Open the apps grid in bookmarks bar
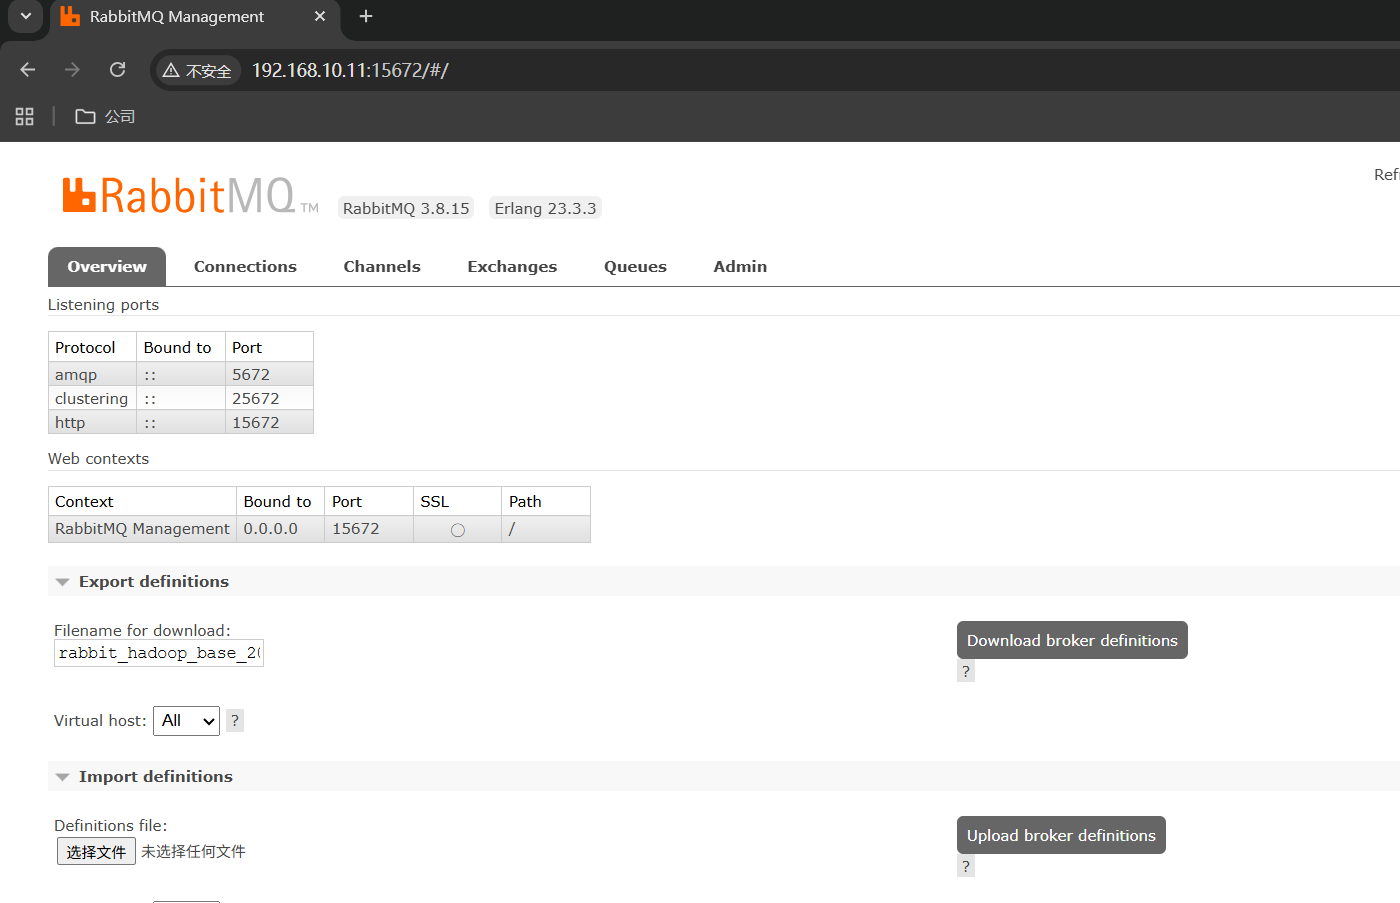Image resolution: width=1400 pixels, height=903 pixels. (x=25, y=116)
